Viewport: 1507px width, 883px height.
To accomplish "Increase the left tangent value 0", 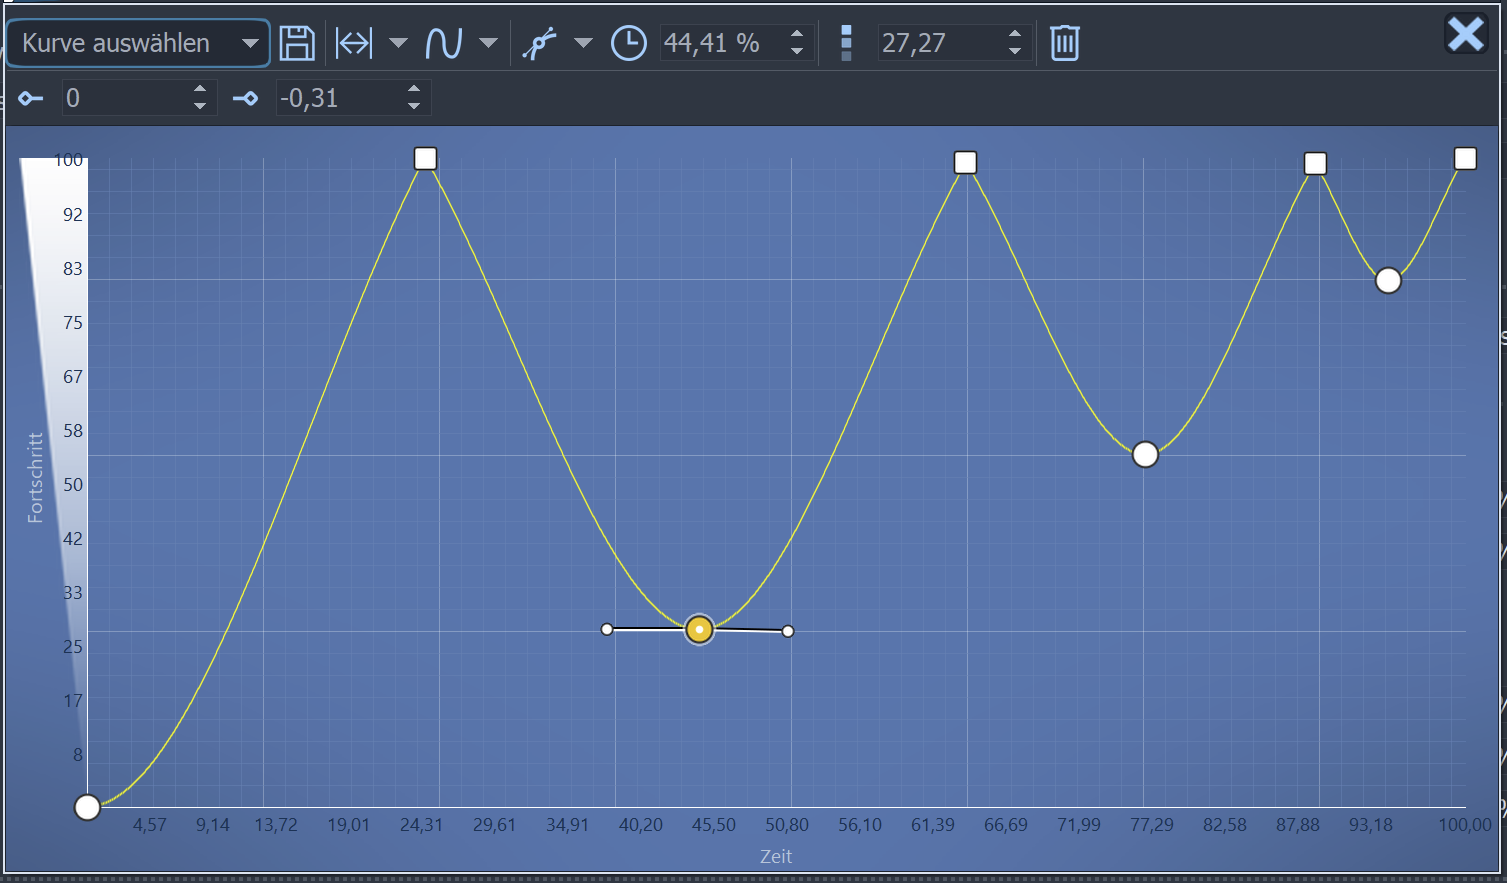I will pyautogui.click(x=200, y=90).
